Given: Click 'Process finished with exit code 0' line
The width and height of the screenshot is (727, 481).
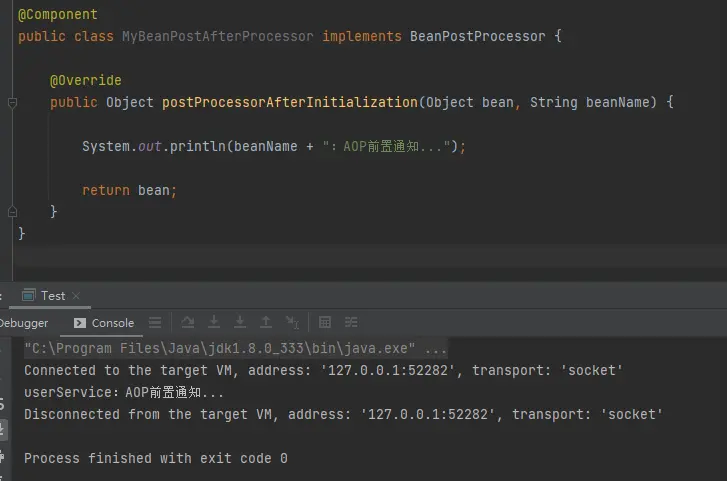Looking at the screenshot, I should [155, 458].
